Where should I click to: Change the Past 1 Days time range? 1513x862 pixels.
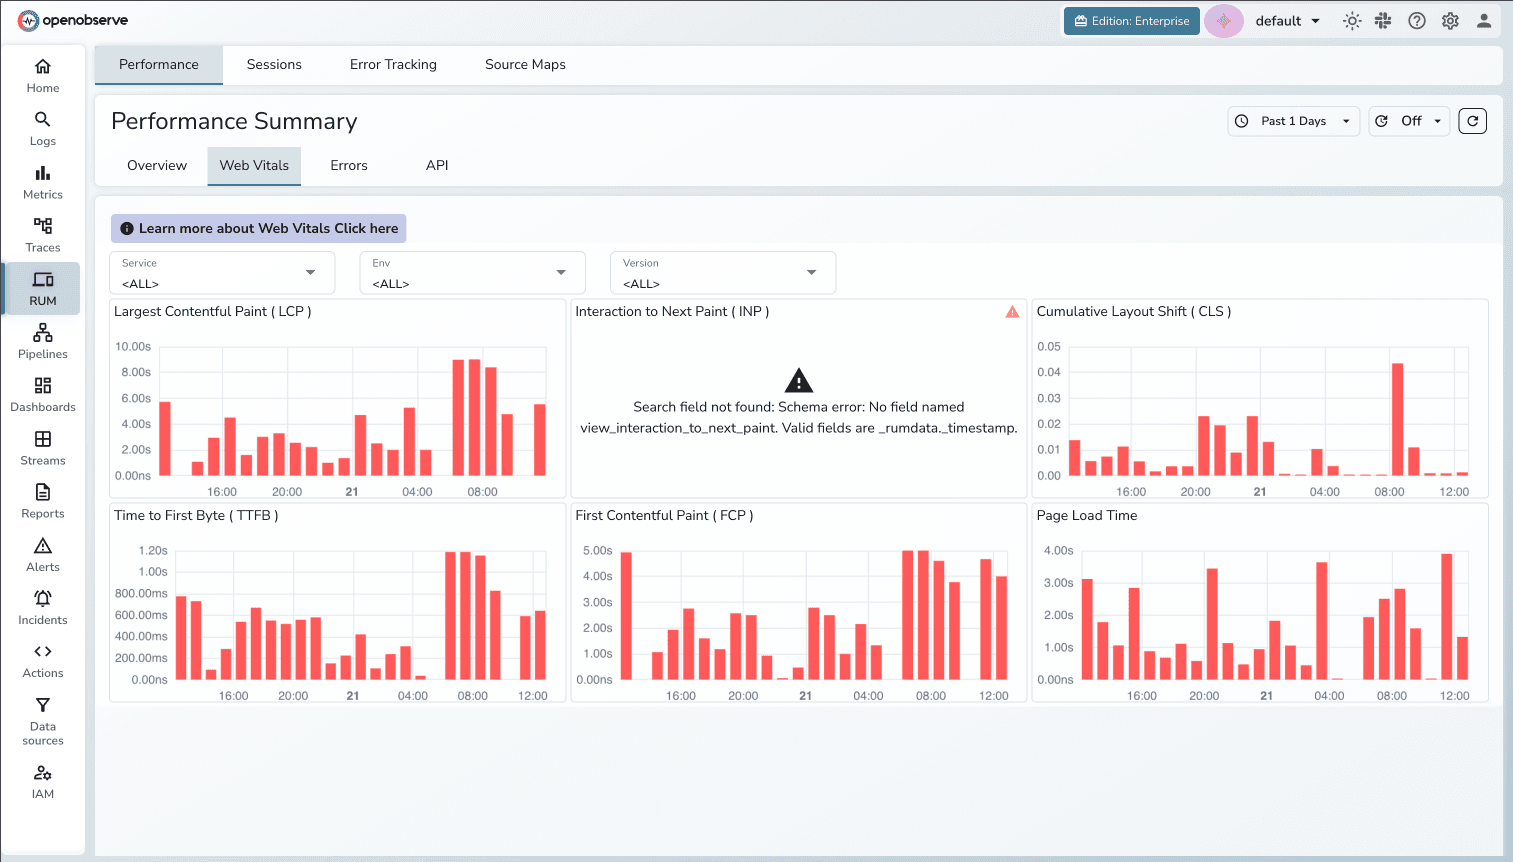click(1293, 121)
